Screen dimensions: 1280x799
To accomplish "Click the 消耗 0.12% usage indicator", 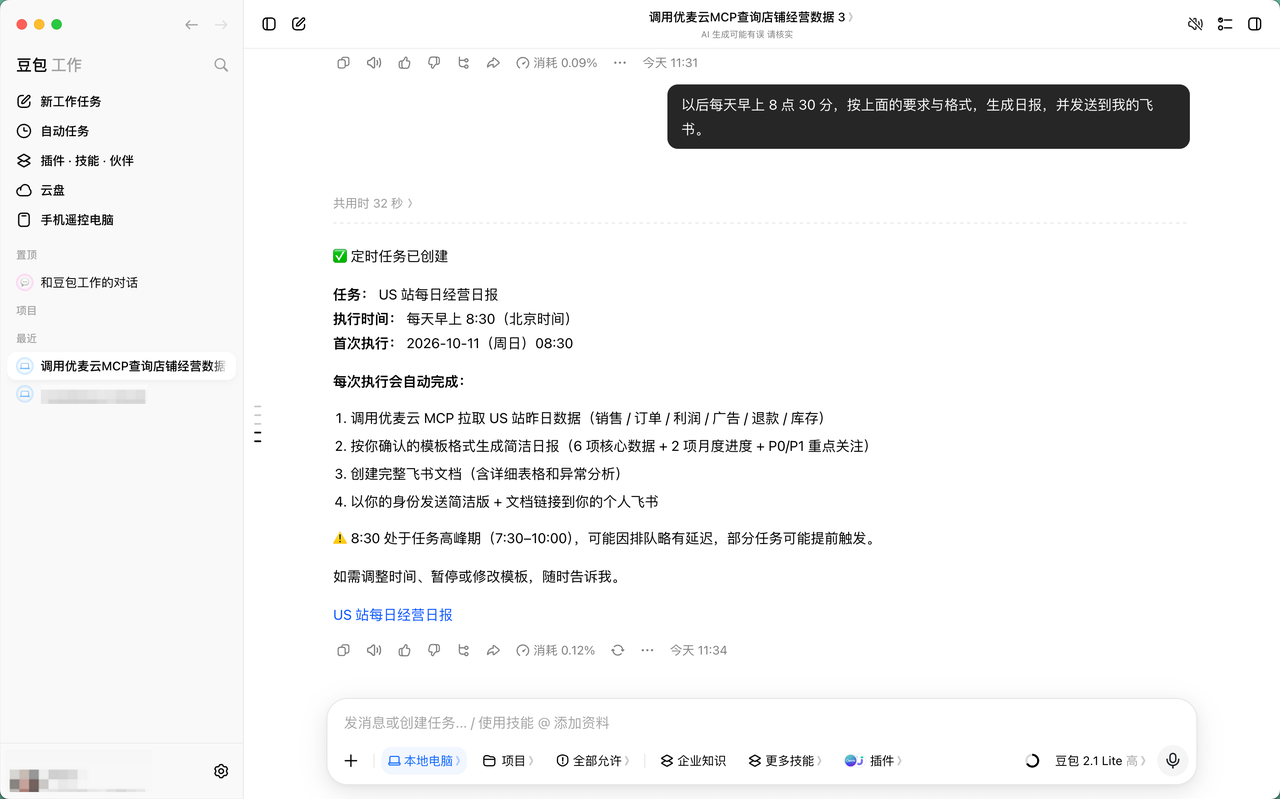I will (555, 650).
